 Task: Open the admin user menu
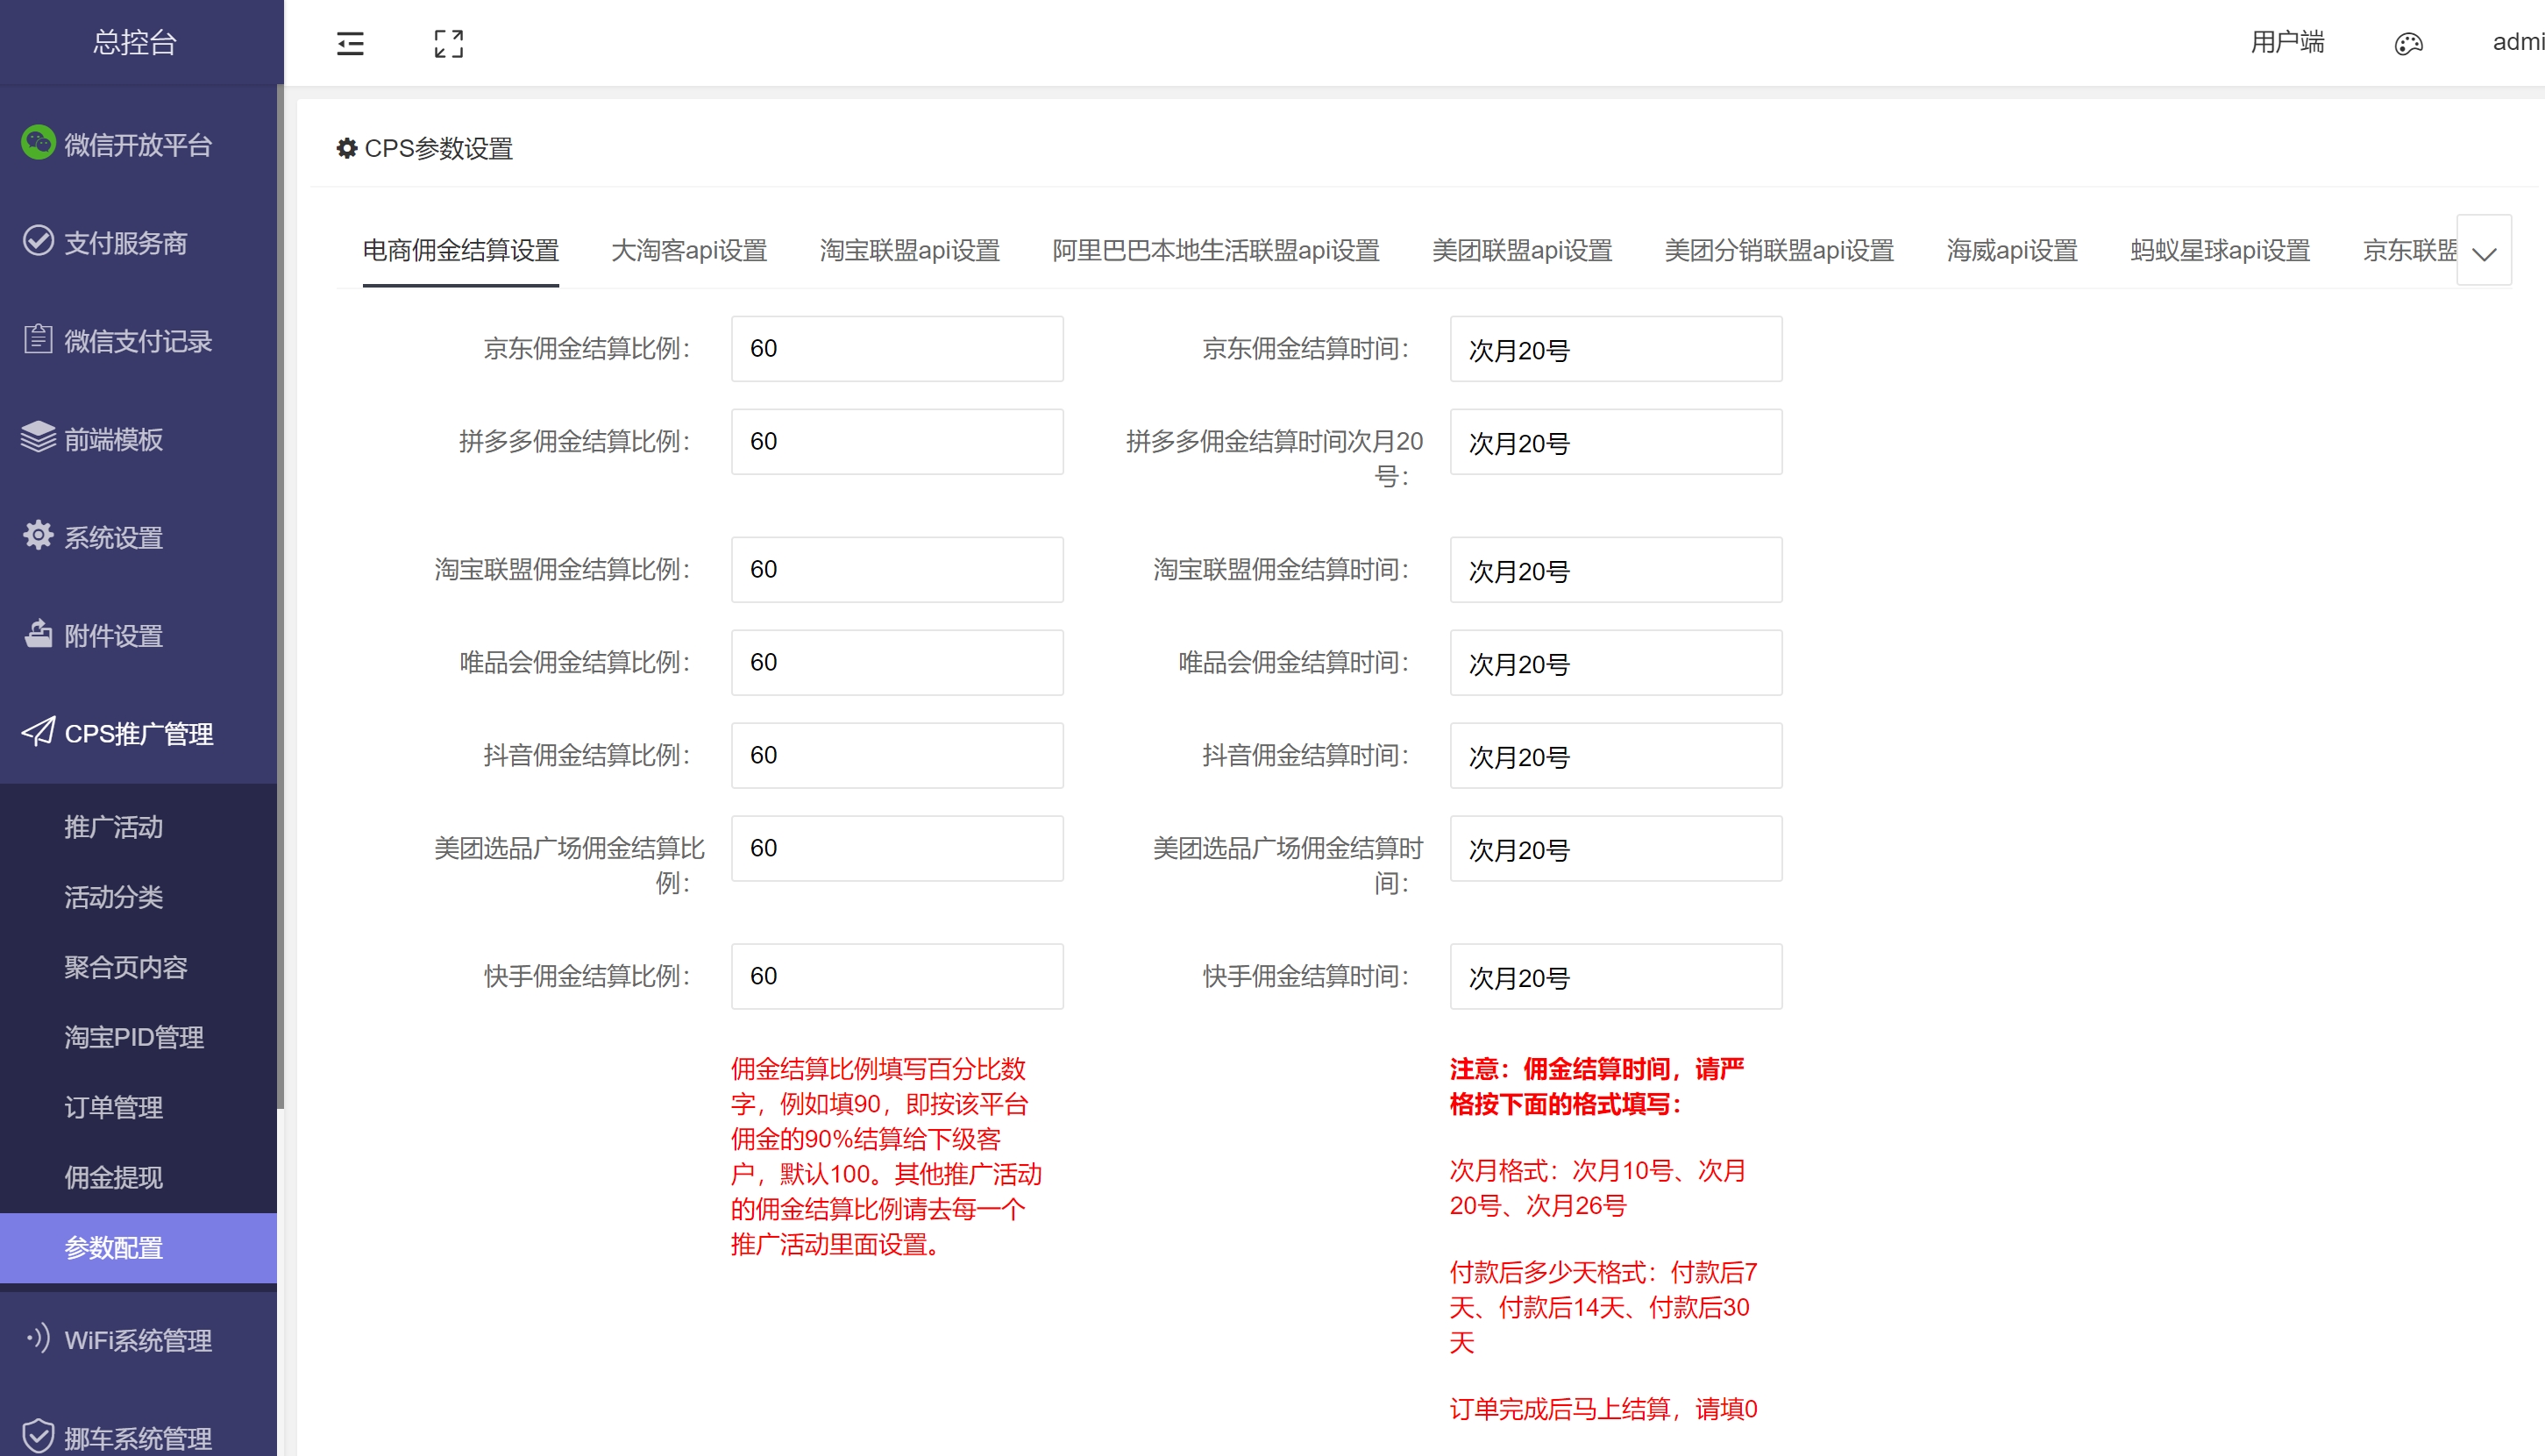[2518, 42]
